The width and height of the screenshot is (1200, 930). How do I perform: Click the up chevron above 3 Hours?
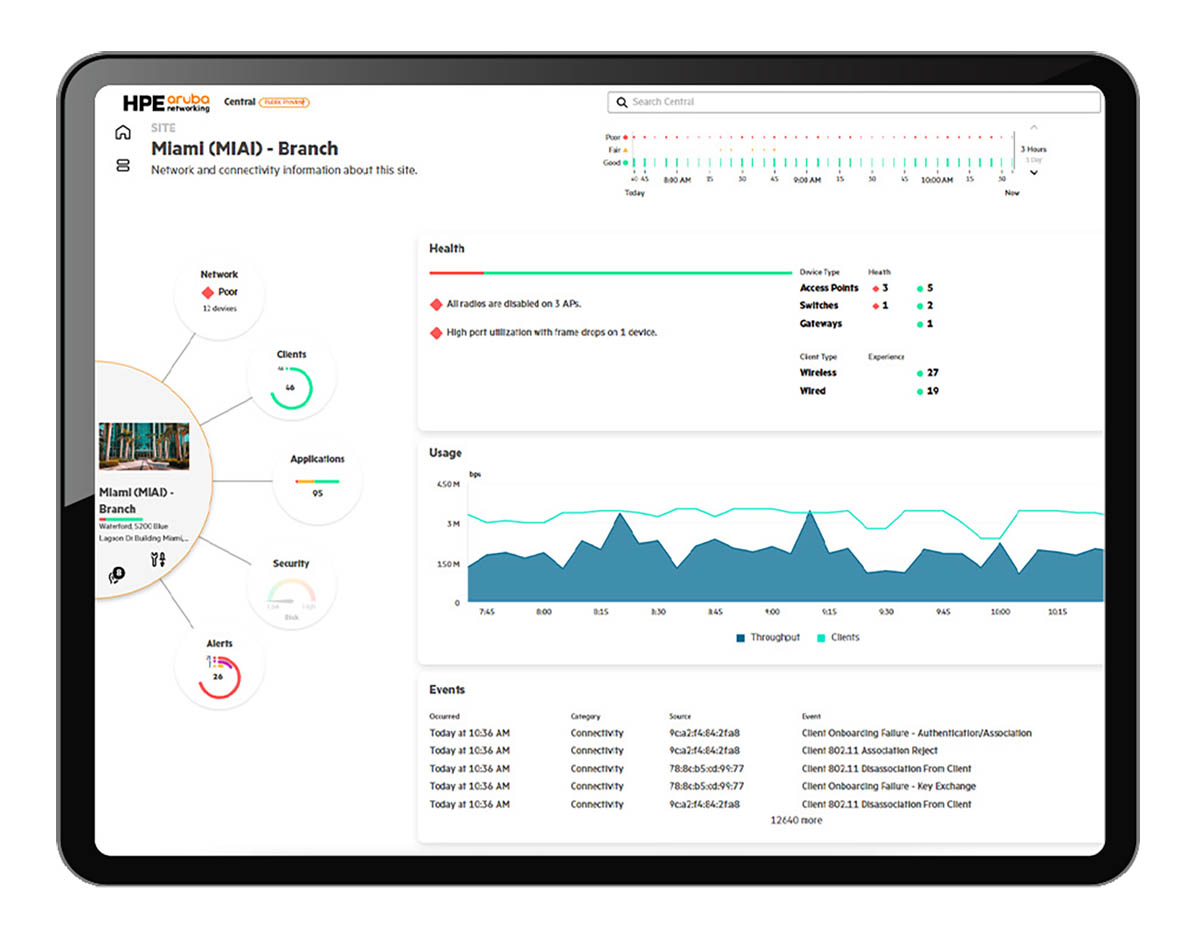click(1034, 128)
